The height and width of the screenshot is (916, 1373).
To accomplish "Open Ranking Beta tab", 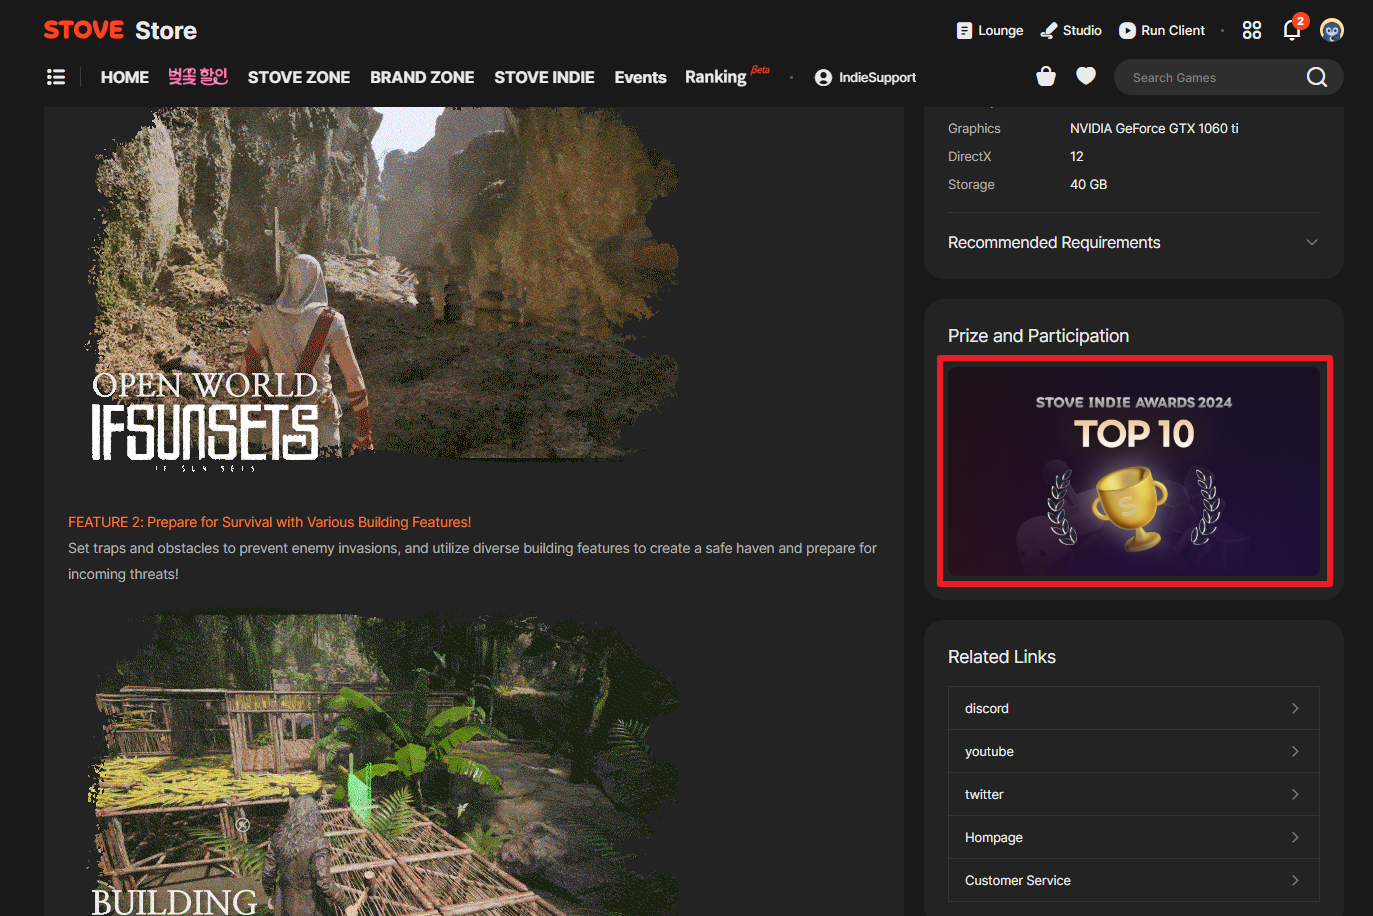I will 727,76.
